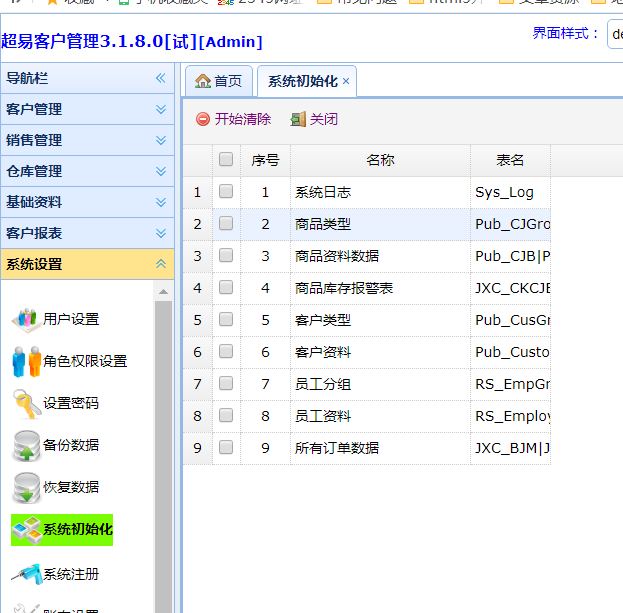This screenshot has height=613, width=623.
Task: Select the 员工资料 name cell
Action: pos(380,416)
